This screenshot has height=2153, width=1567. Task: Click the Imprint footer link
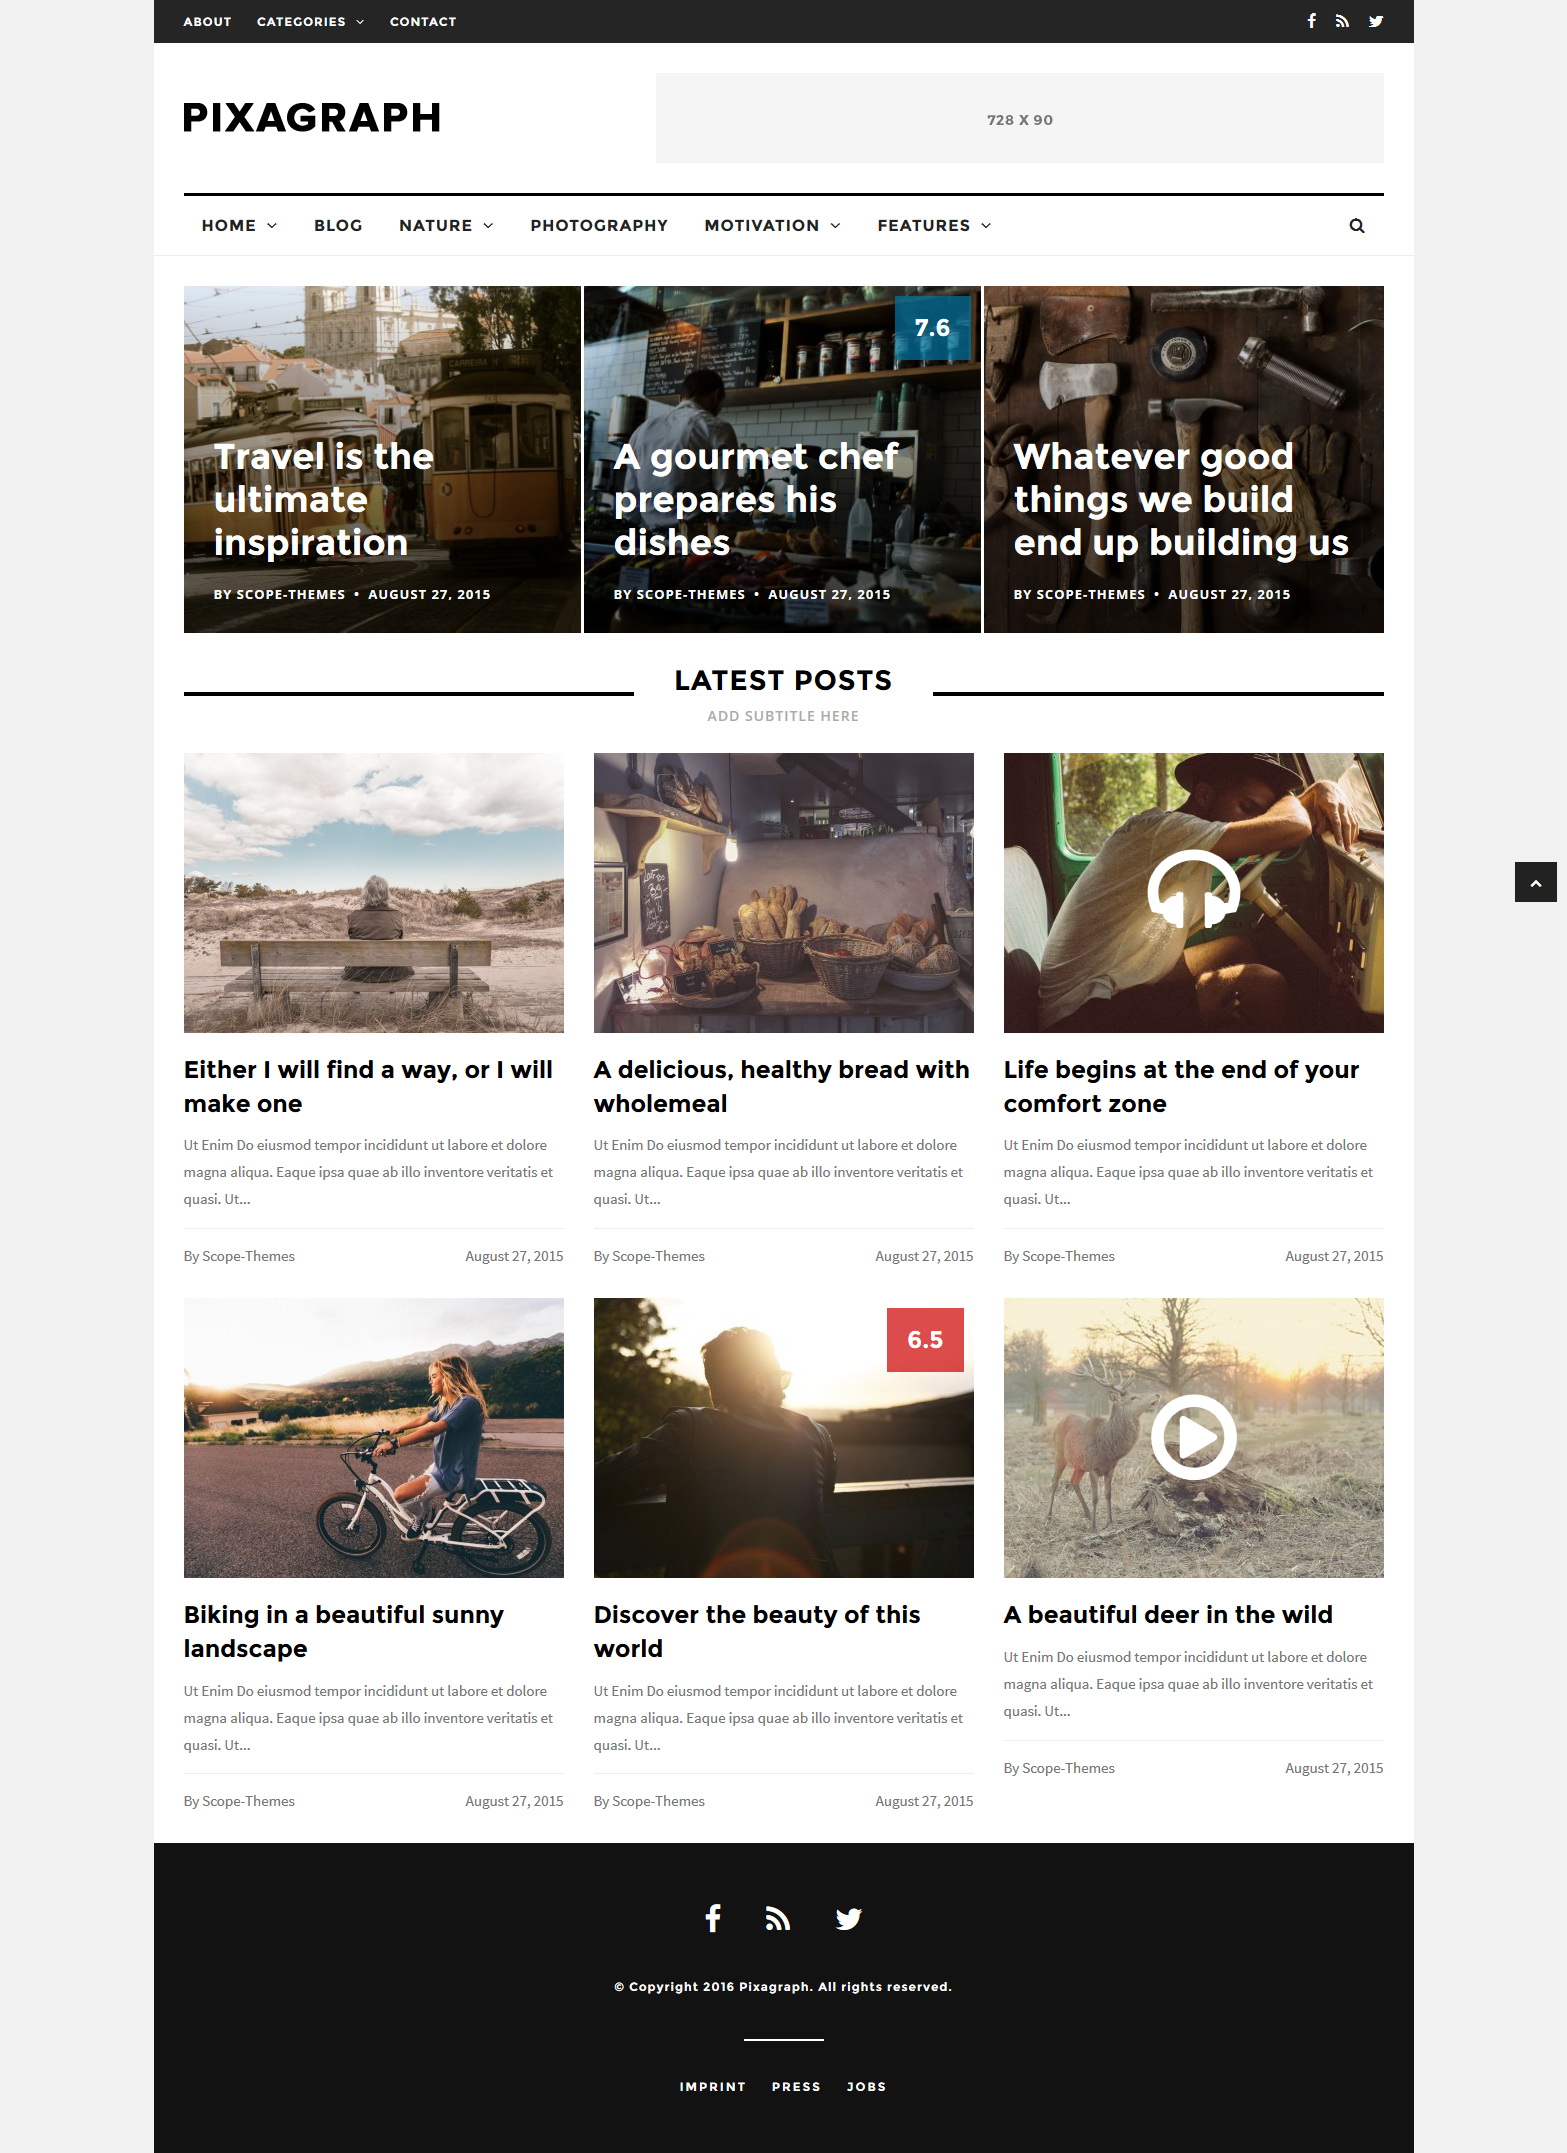(x=713, y=2087)
